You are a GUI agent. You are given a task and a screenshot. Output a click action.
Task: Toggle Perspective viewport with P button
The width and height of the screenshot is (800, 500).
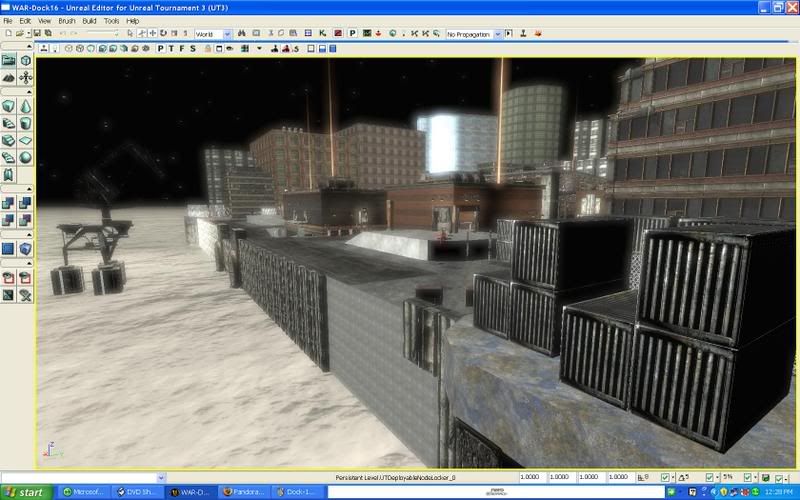161,48
